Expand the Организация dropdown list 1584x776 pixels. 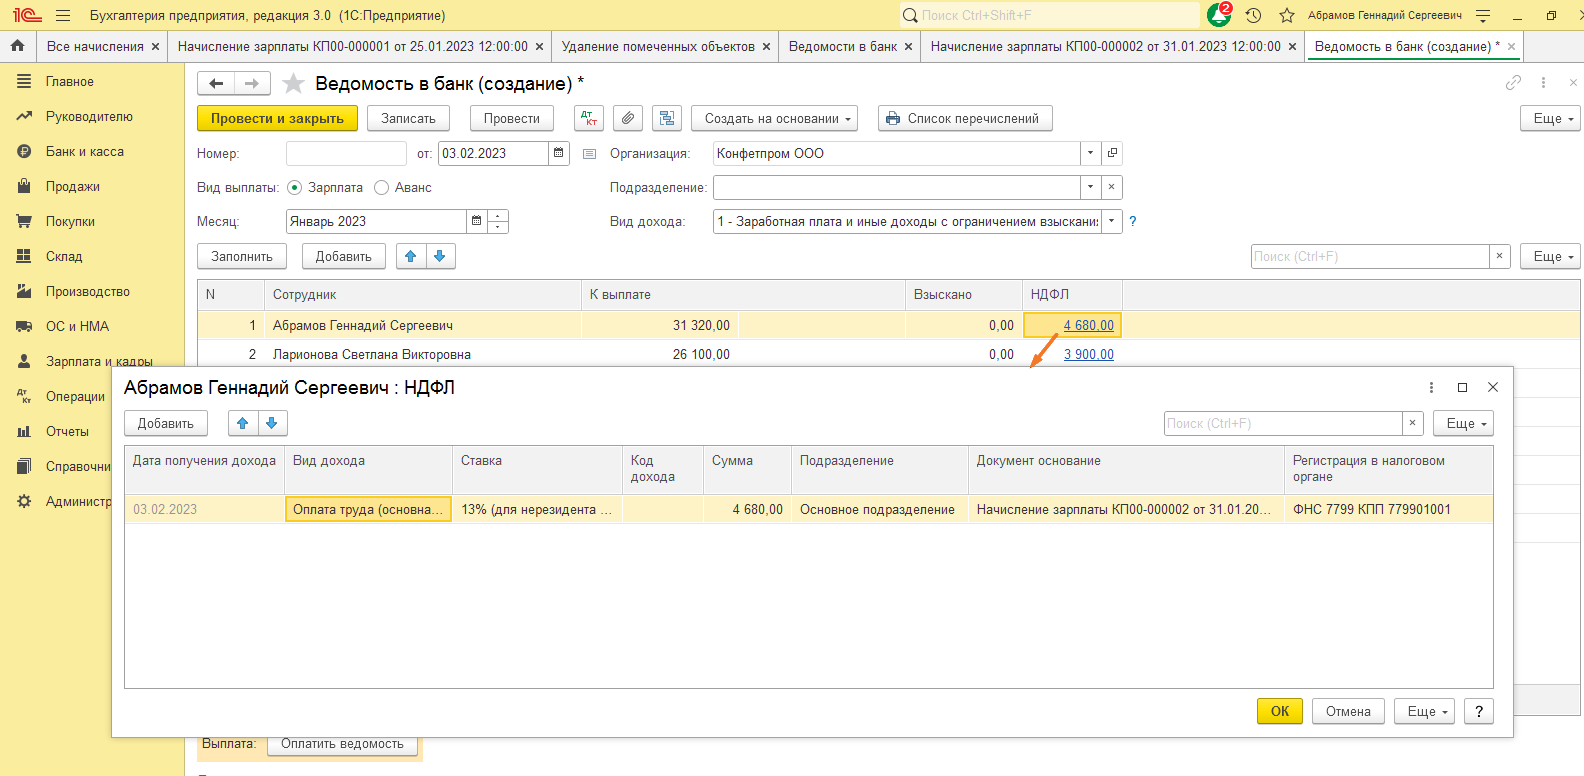click(x=1090, y=153)
